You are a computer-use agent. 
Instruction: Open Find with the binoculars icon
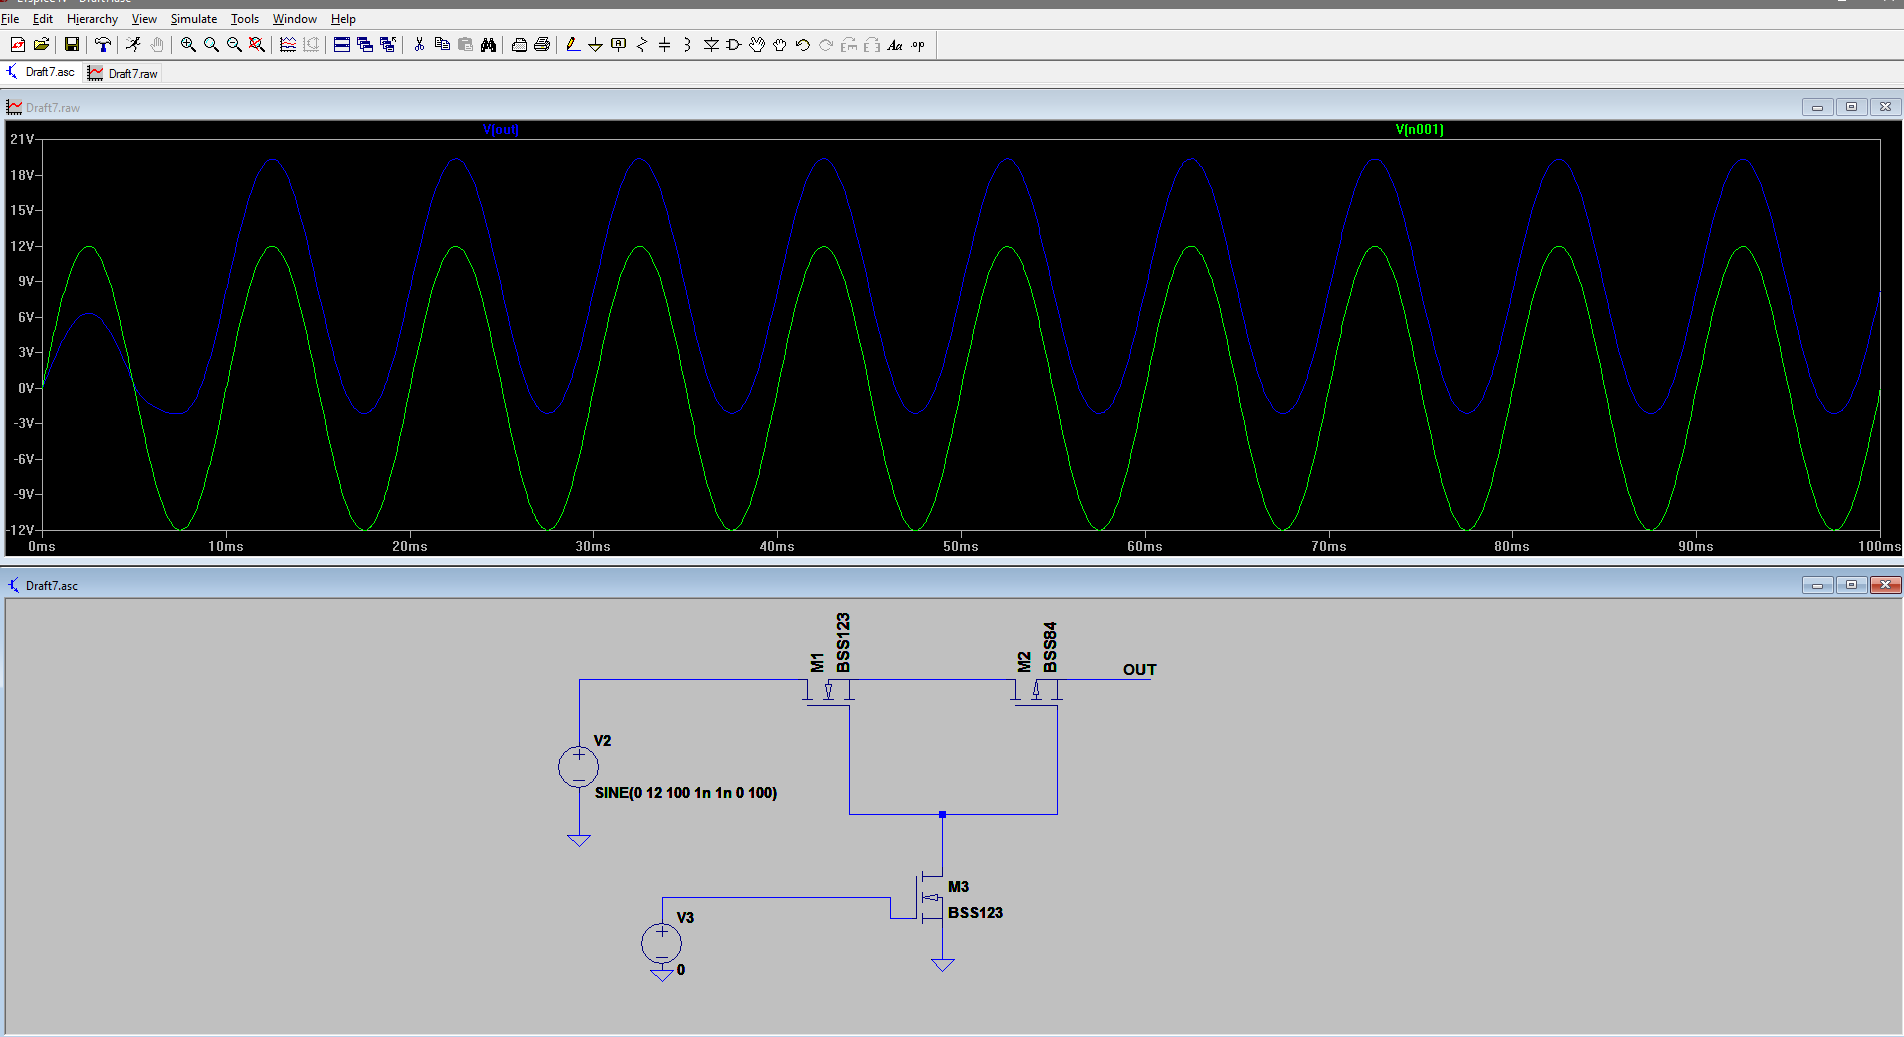tap(488, 44)
